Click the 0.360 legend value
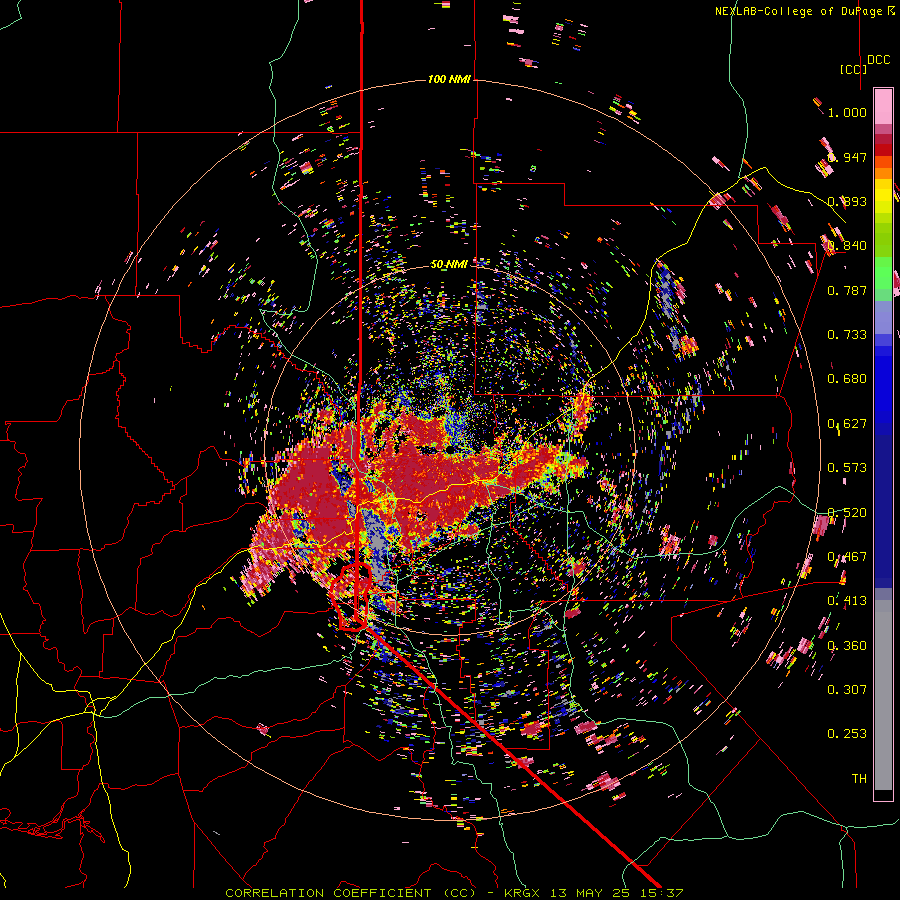 tap(847, 646)
